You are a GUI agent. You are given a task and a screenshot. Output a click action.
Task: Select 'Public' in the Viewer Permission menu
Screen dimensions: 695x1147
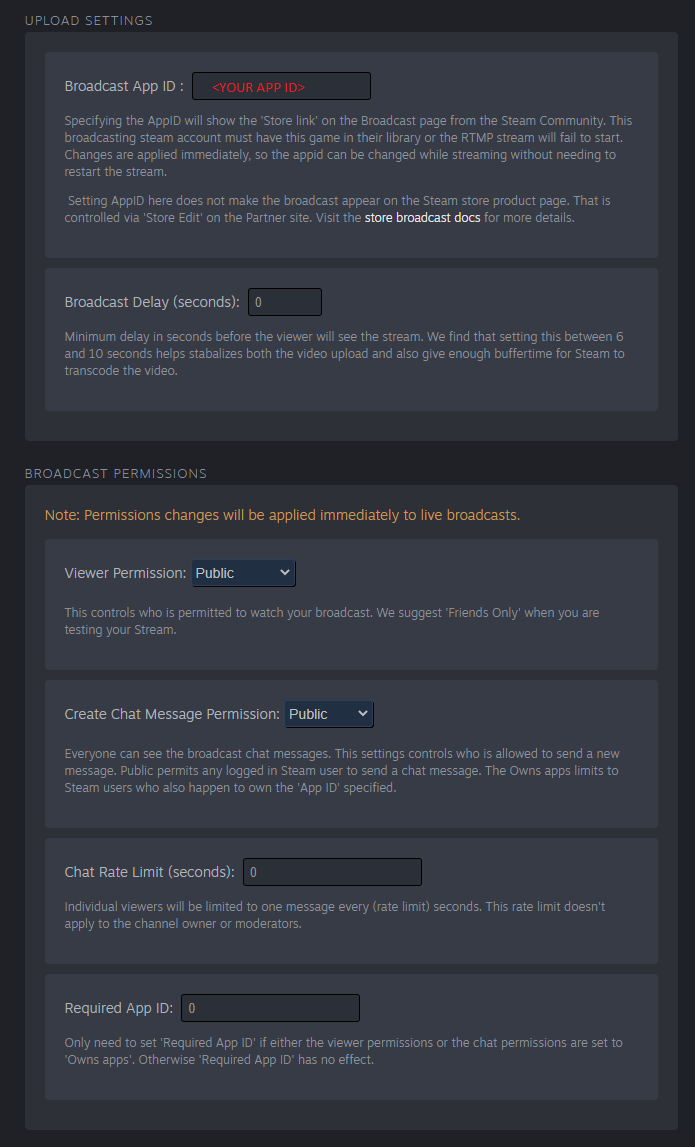(230, 573)
